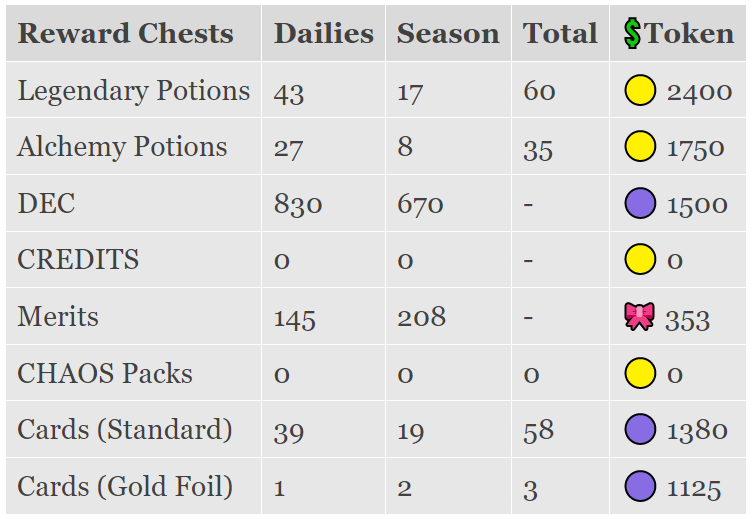The image size is (752, 519).
Task: Select the Total column header
Action: coord(560,34)
